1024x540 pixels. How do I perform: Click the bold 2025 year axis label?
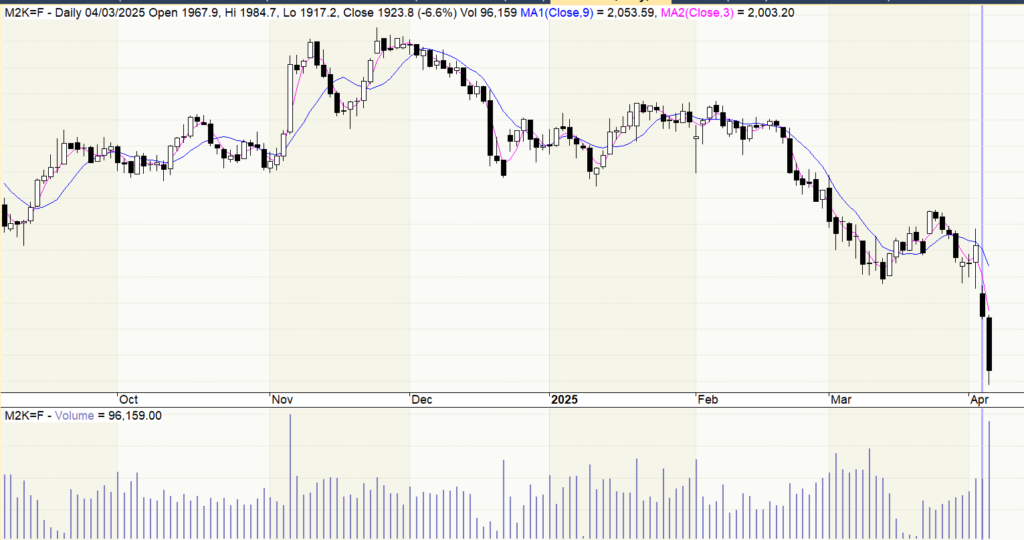pyautogui.click(x=565, y=400)
